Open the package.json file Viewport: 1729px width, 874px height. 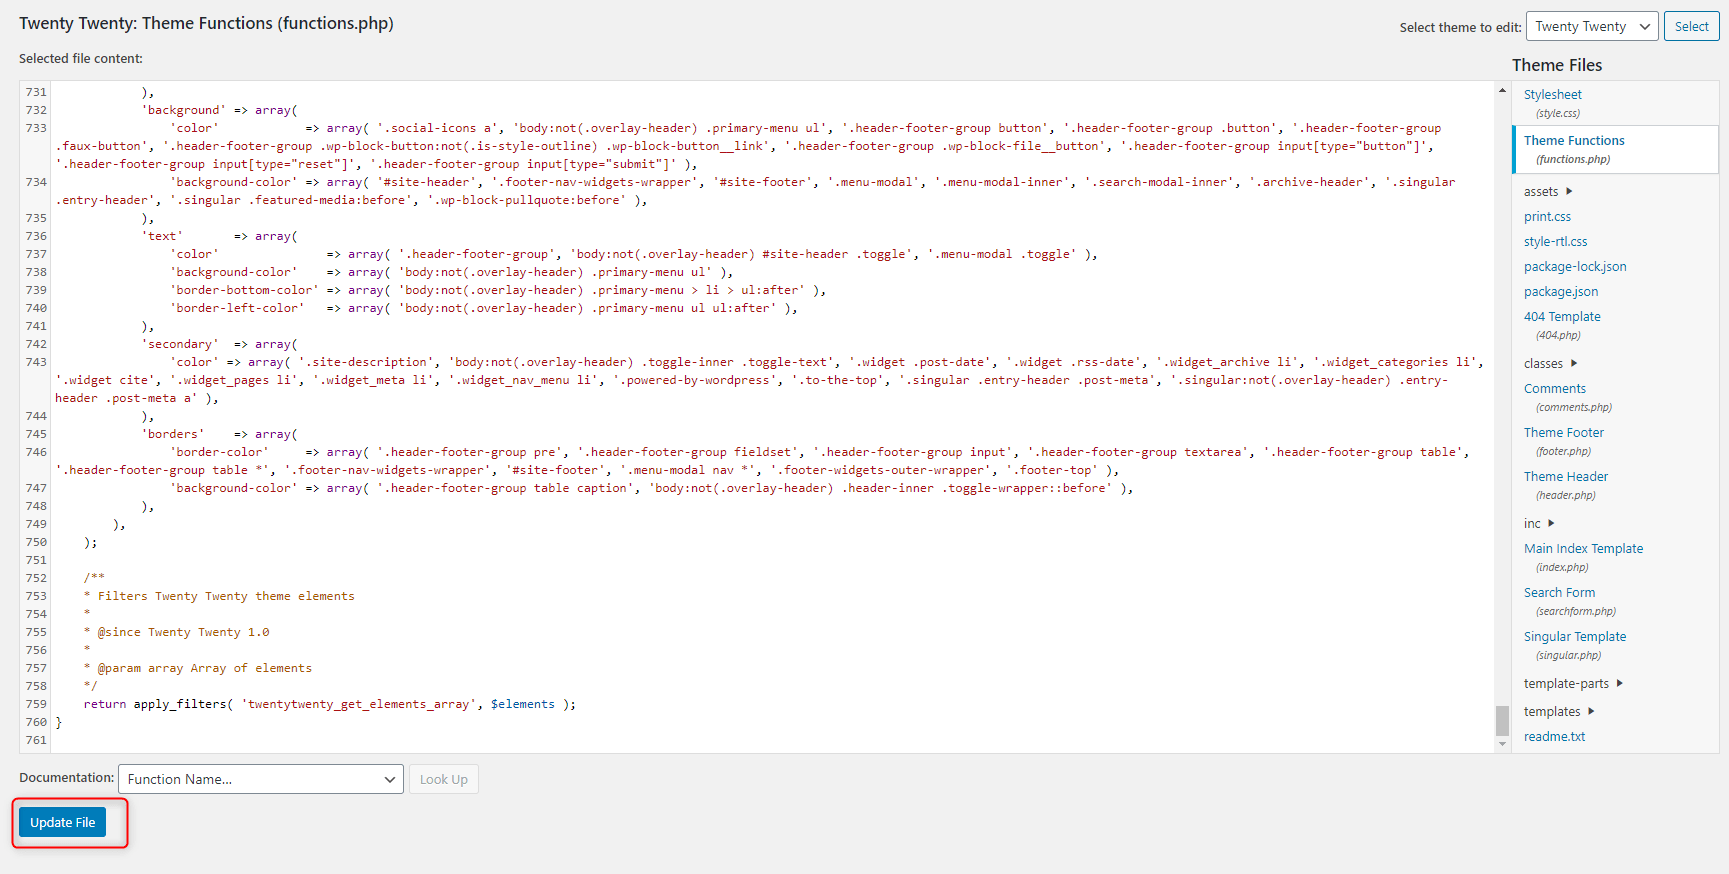click(x=1561, y=291)
